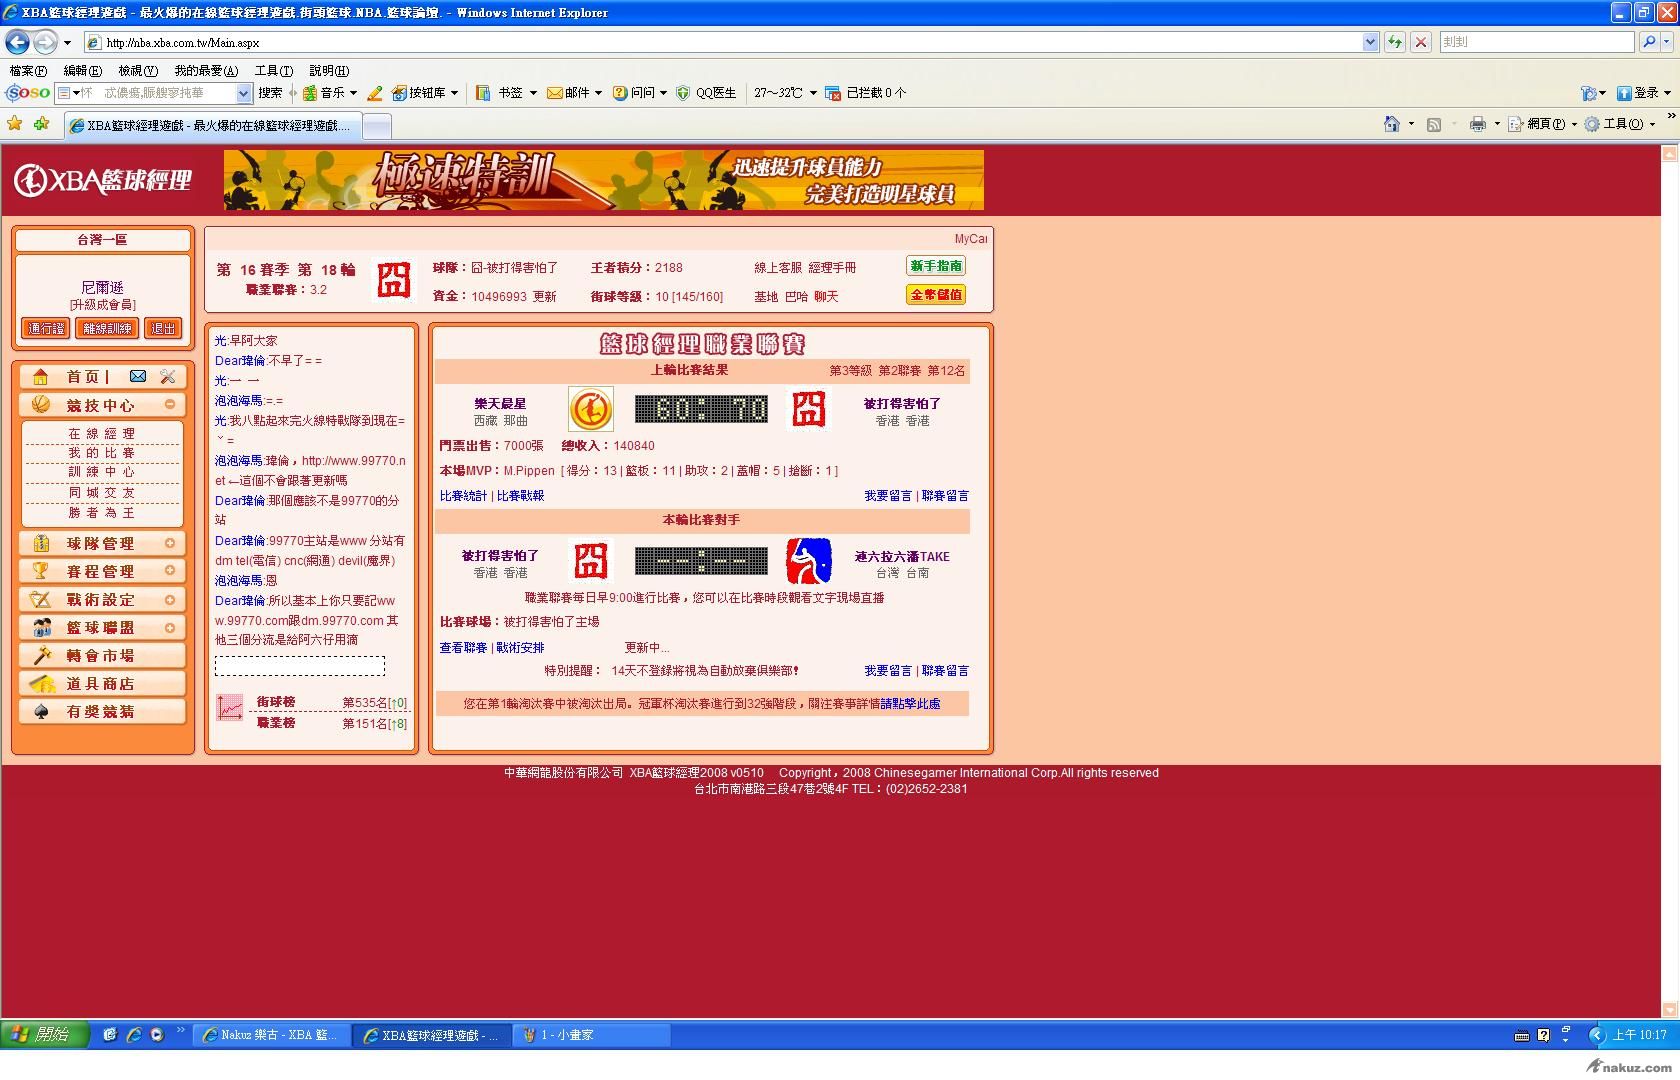
Task: Expand the 球隊管理 menu section
Action: tap(170, 543)
